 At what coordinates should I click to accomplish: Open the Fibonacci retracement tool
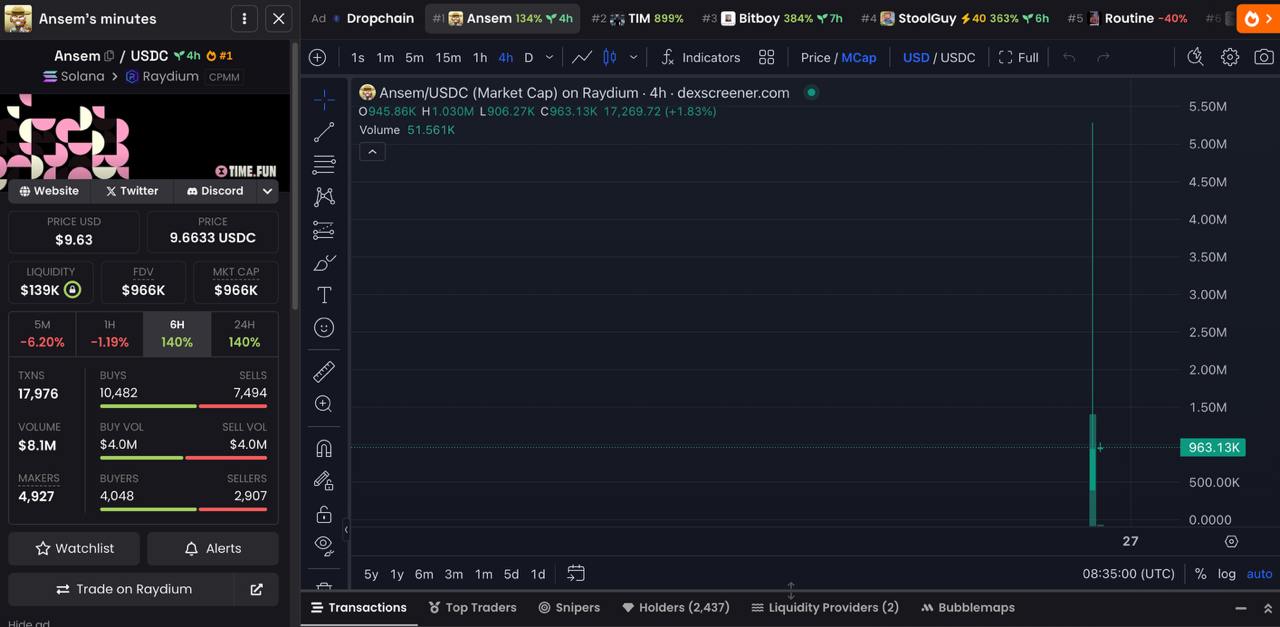(324, 164)
